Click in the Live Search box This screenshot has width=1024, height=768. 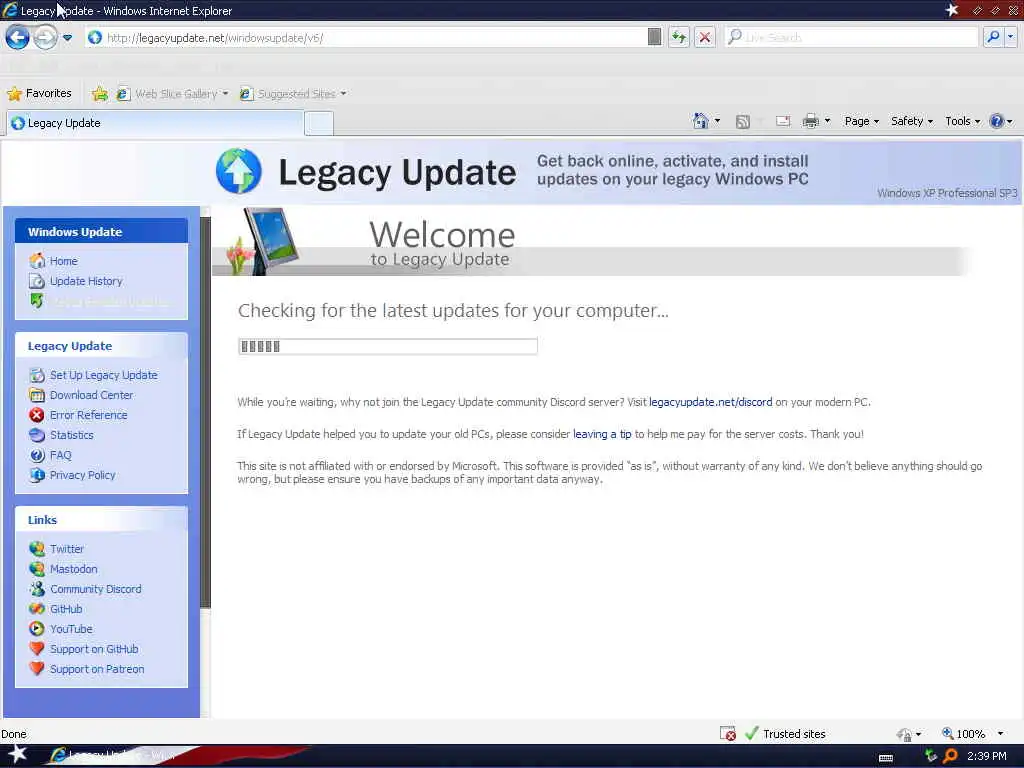(852, 37)
